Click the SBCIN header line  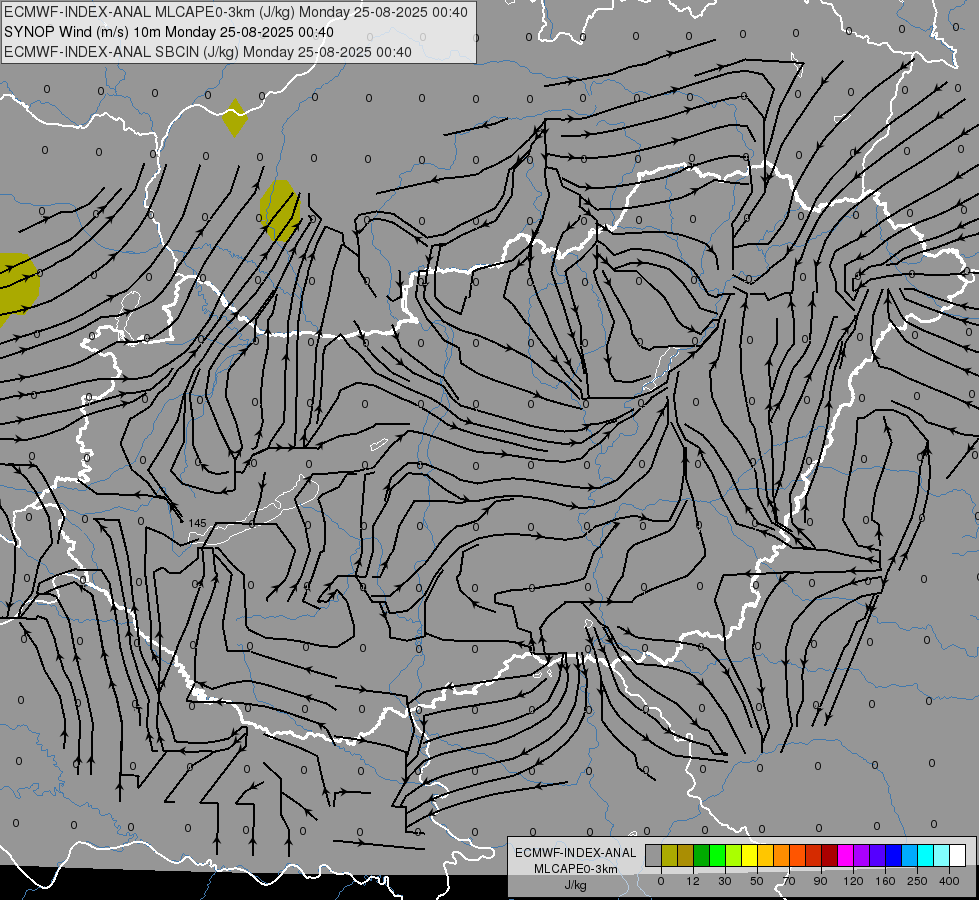point(208,52)
